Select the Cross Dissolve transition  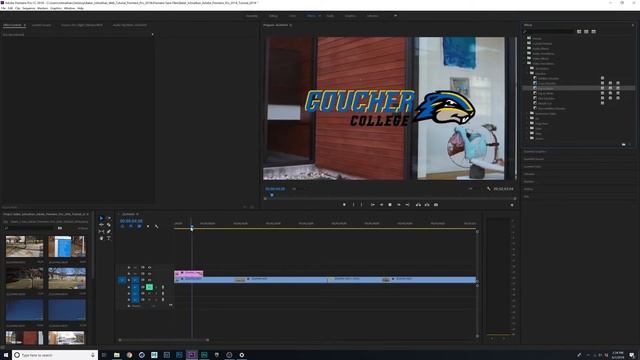(x=547, y=83)
